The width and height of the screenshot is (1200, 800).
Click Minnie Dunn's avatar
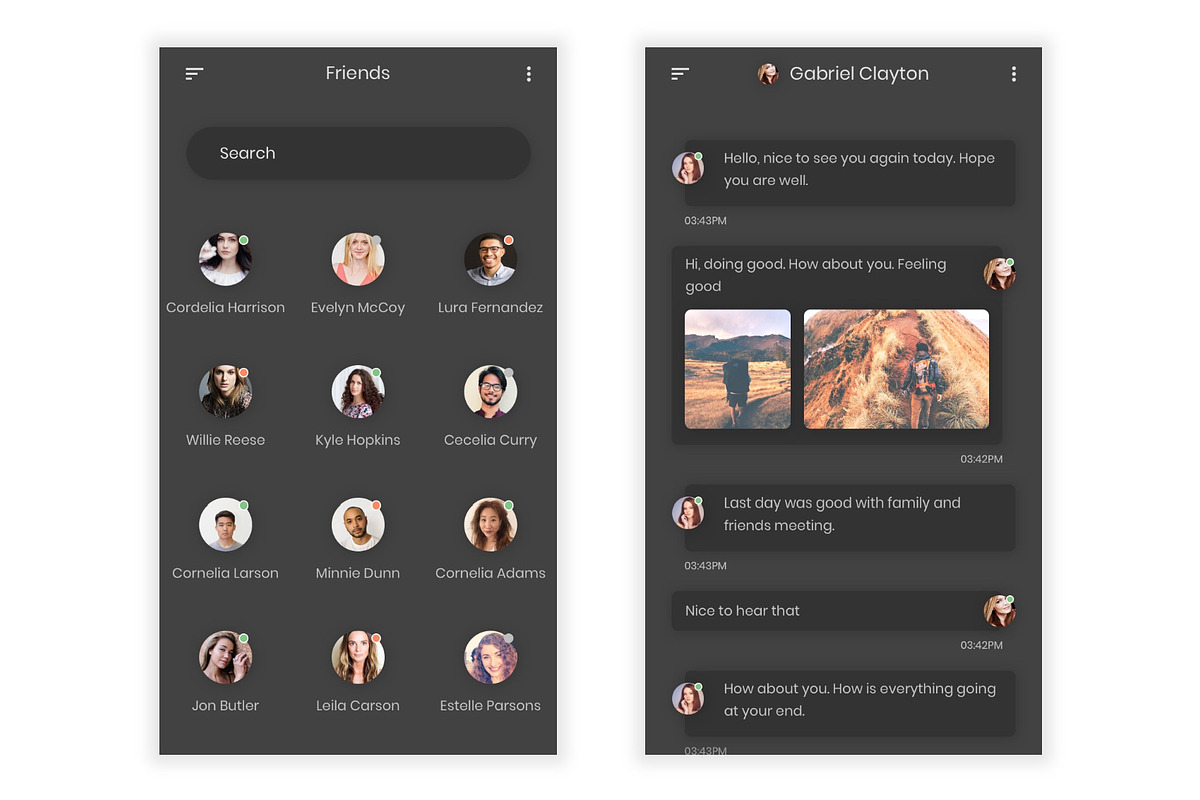click(357, 523)
